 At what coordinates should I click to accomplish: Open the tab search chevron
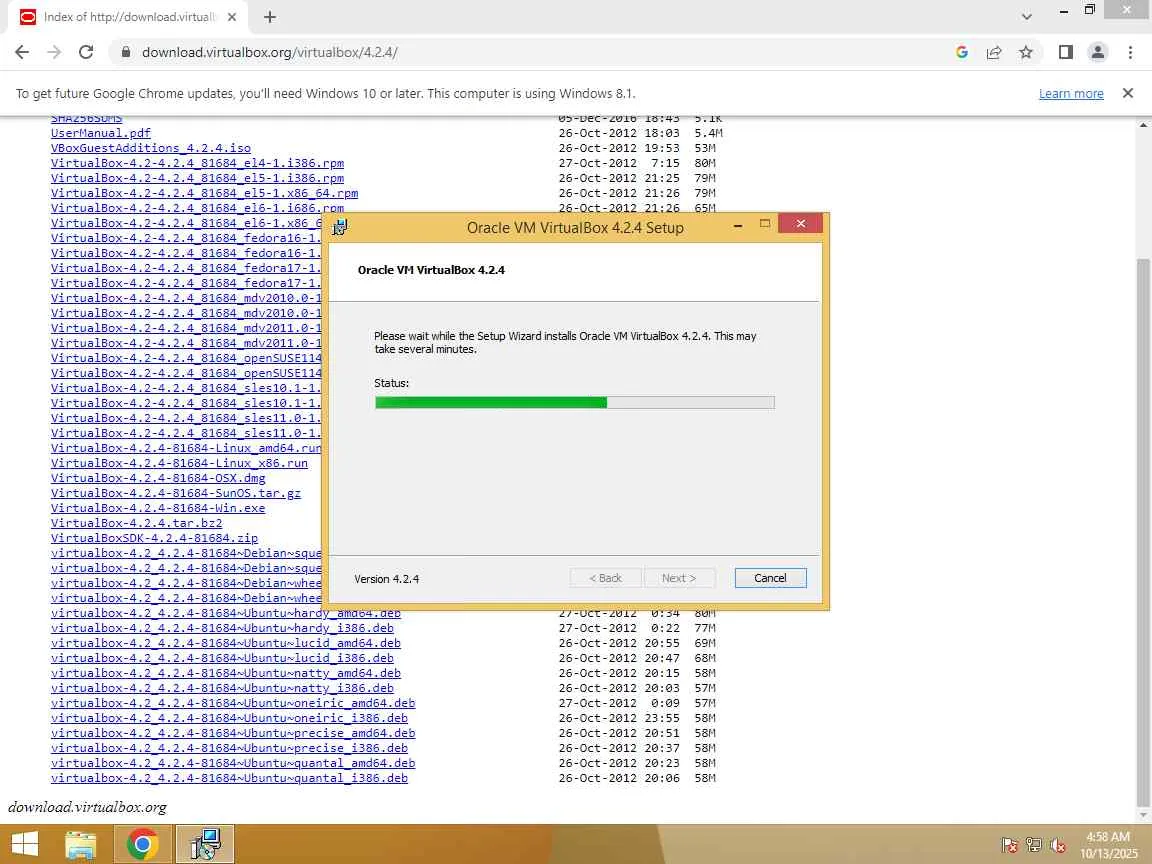click(x=1026, y=17)
